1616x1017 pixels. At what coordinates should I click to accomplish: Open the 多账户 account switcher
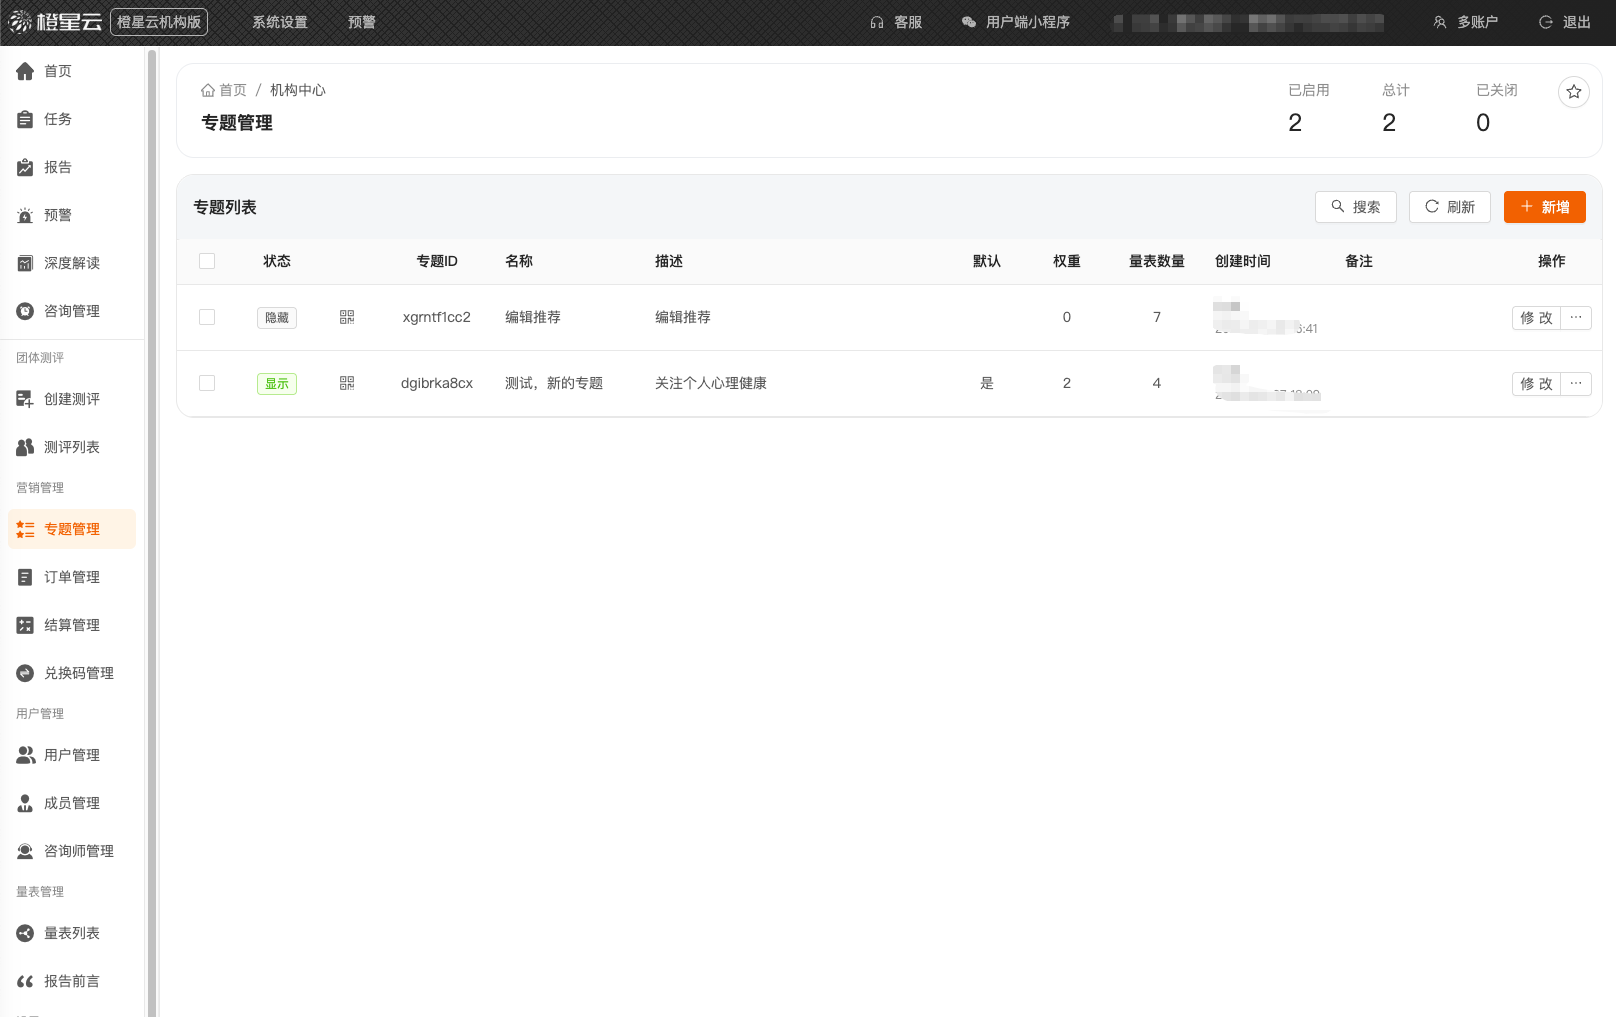click(x=1466, y=22)
